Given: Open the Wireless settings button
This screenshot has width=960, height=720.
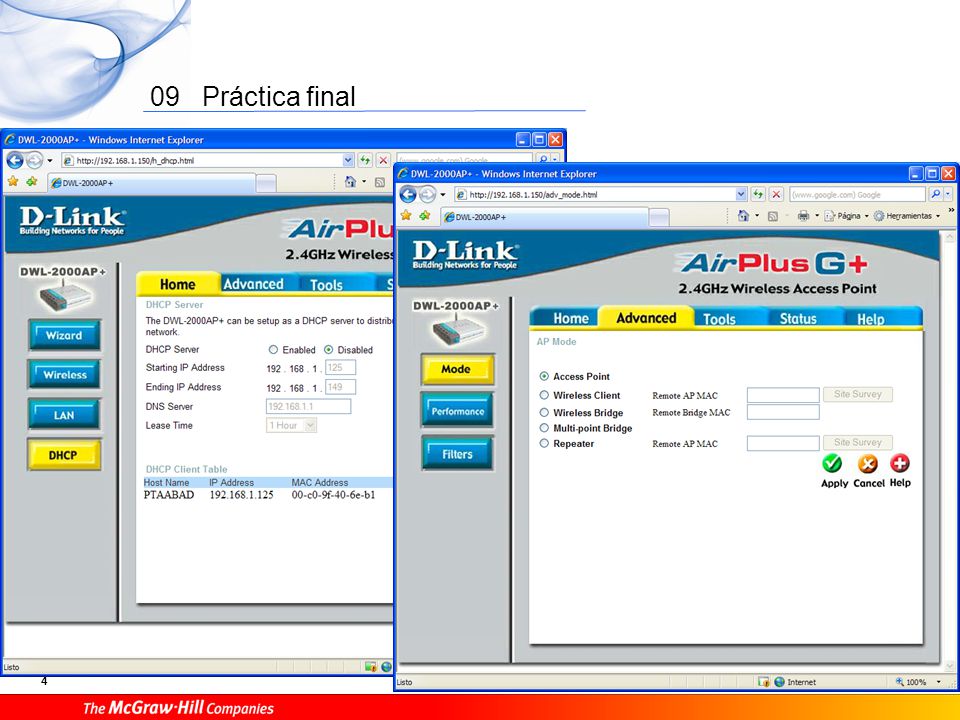Looking at the screenshot, I should tap(64, 375).
